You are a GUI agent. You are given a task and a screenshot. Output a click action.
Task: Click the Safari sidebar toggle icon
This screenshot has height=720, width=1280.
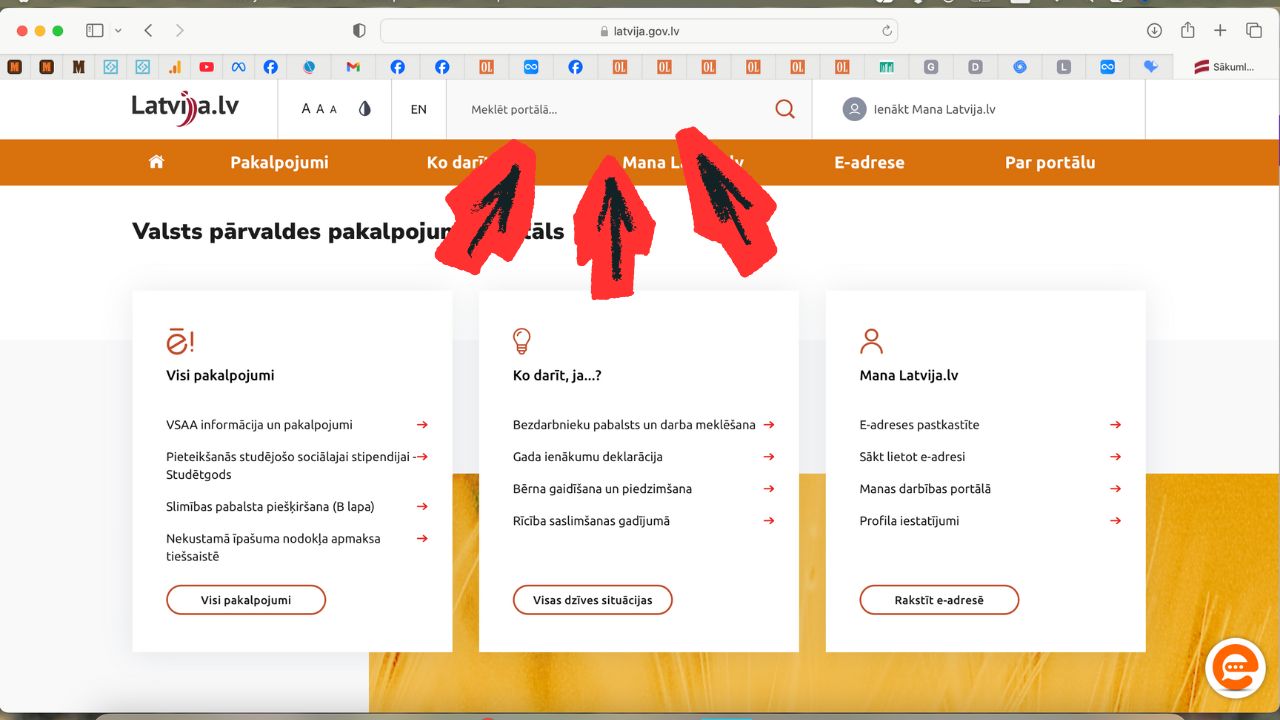[x=95, y=31]
